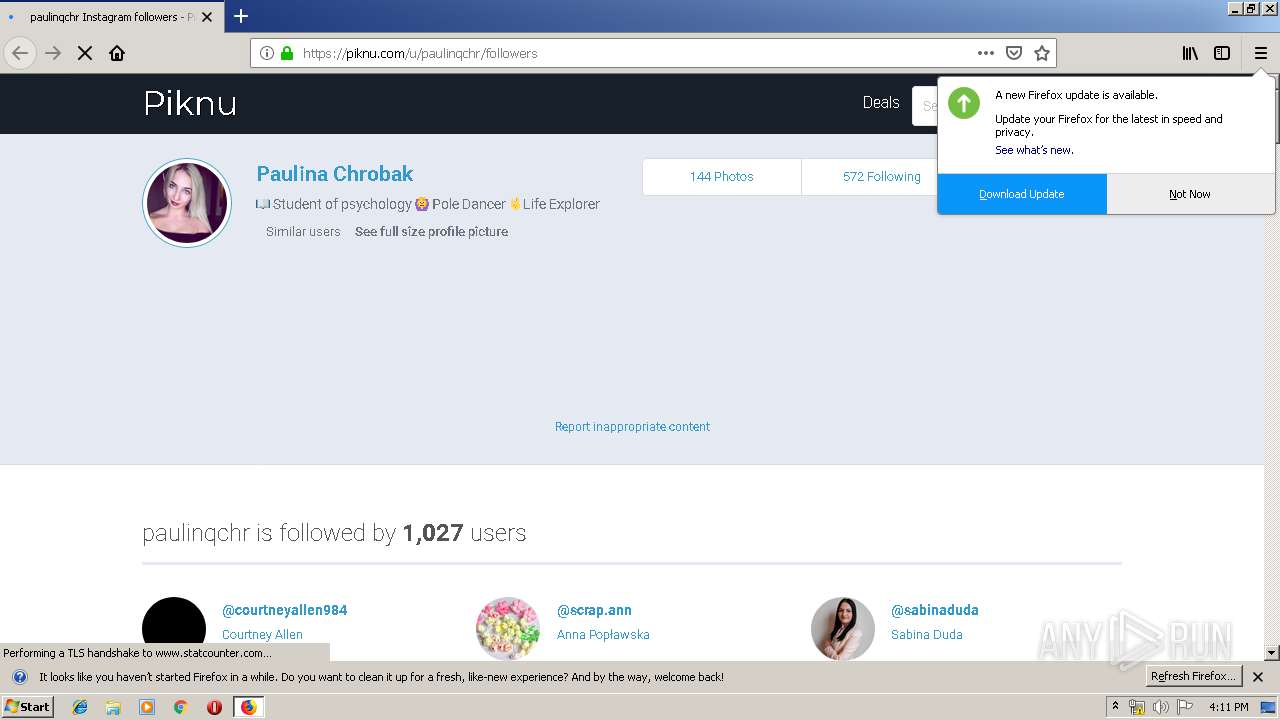The image size is (1280, 720).
Task: Click the Download Update button
Action: [x=1022, y=194]
